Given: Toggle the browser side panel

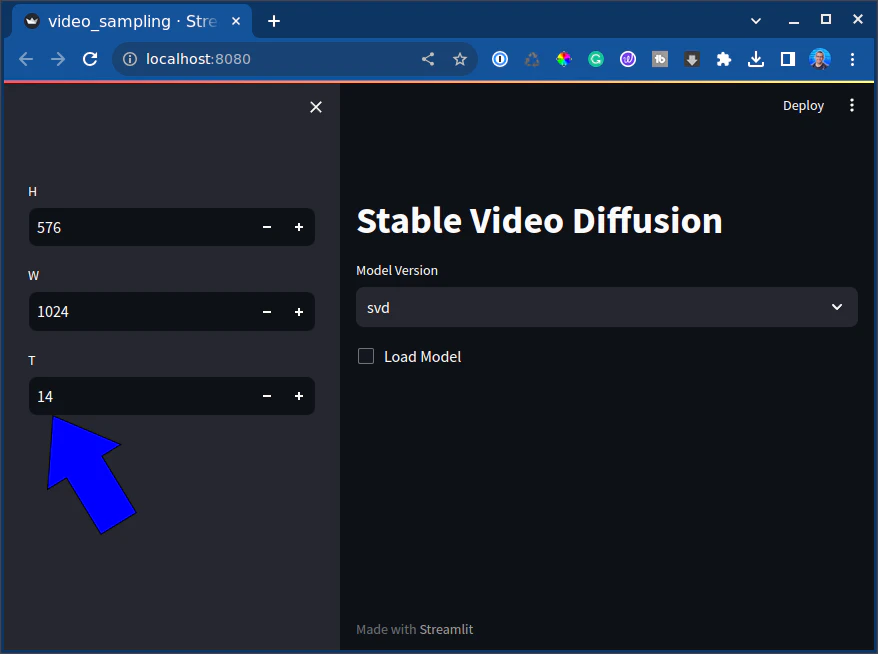Looking at the screenshot, I should click(788, 59).
